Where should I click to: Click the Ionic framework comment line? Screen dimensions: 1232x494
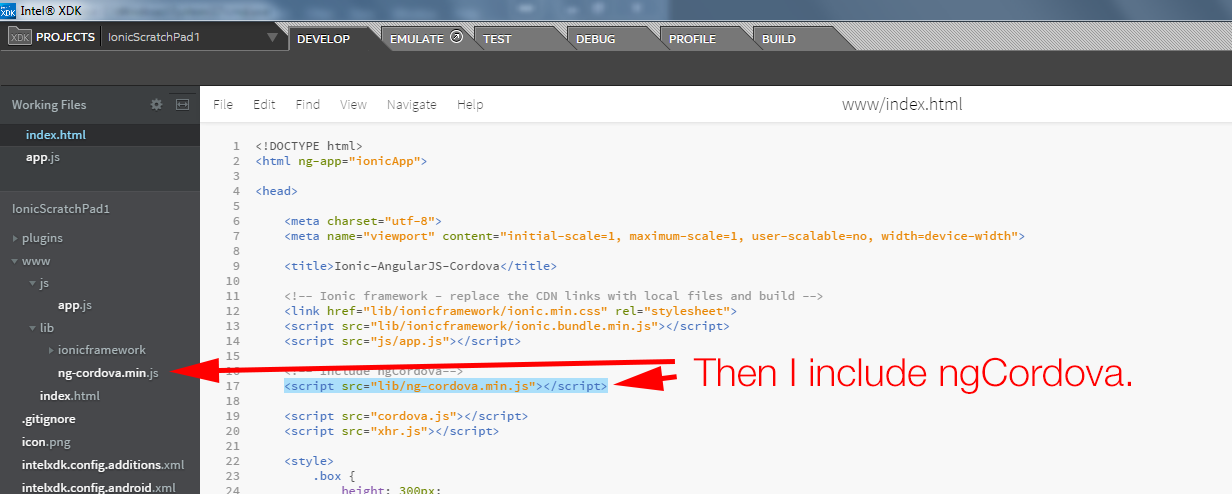553,296
